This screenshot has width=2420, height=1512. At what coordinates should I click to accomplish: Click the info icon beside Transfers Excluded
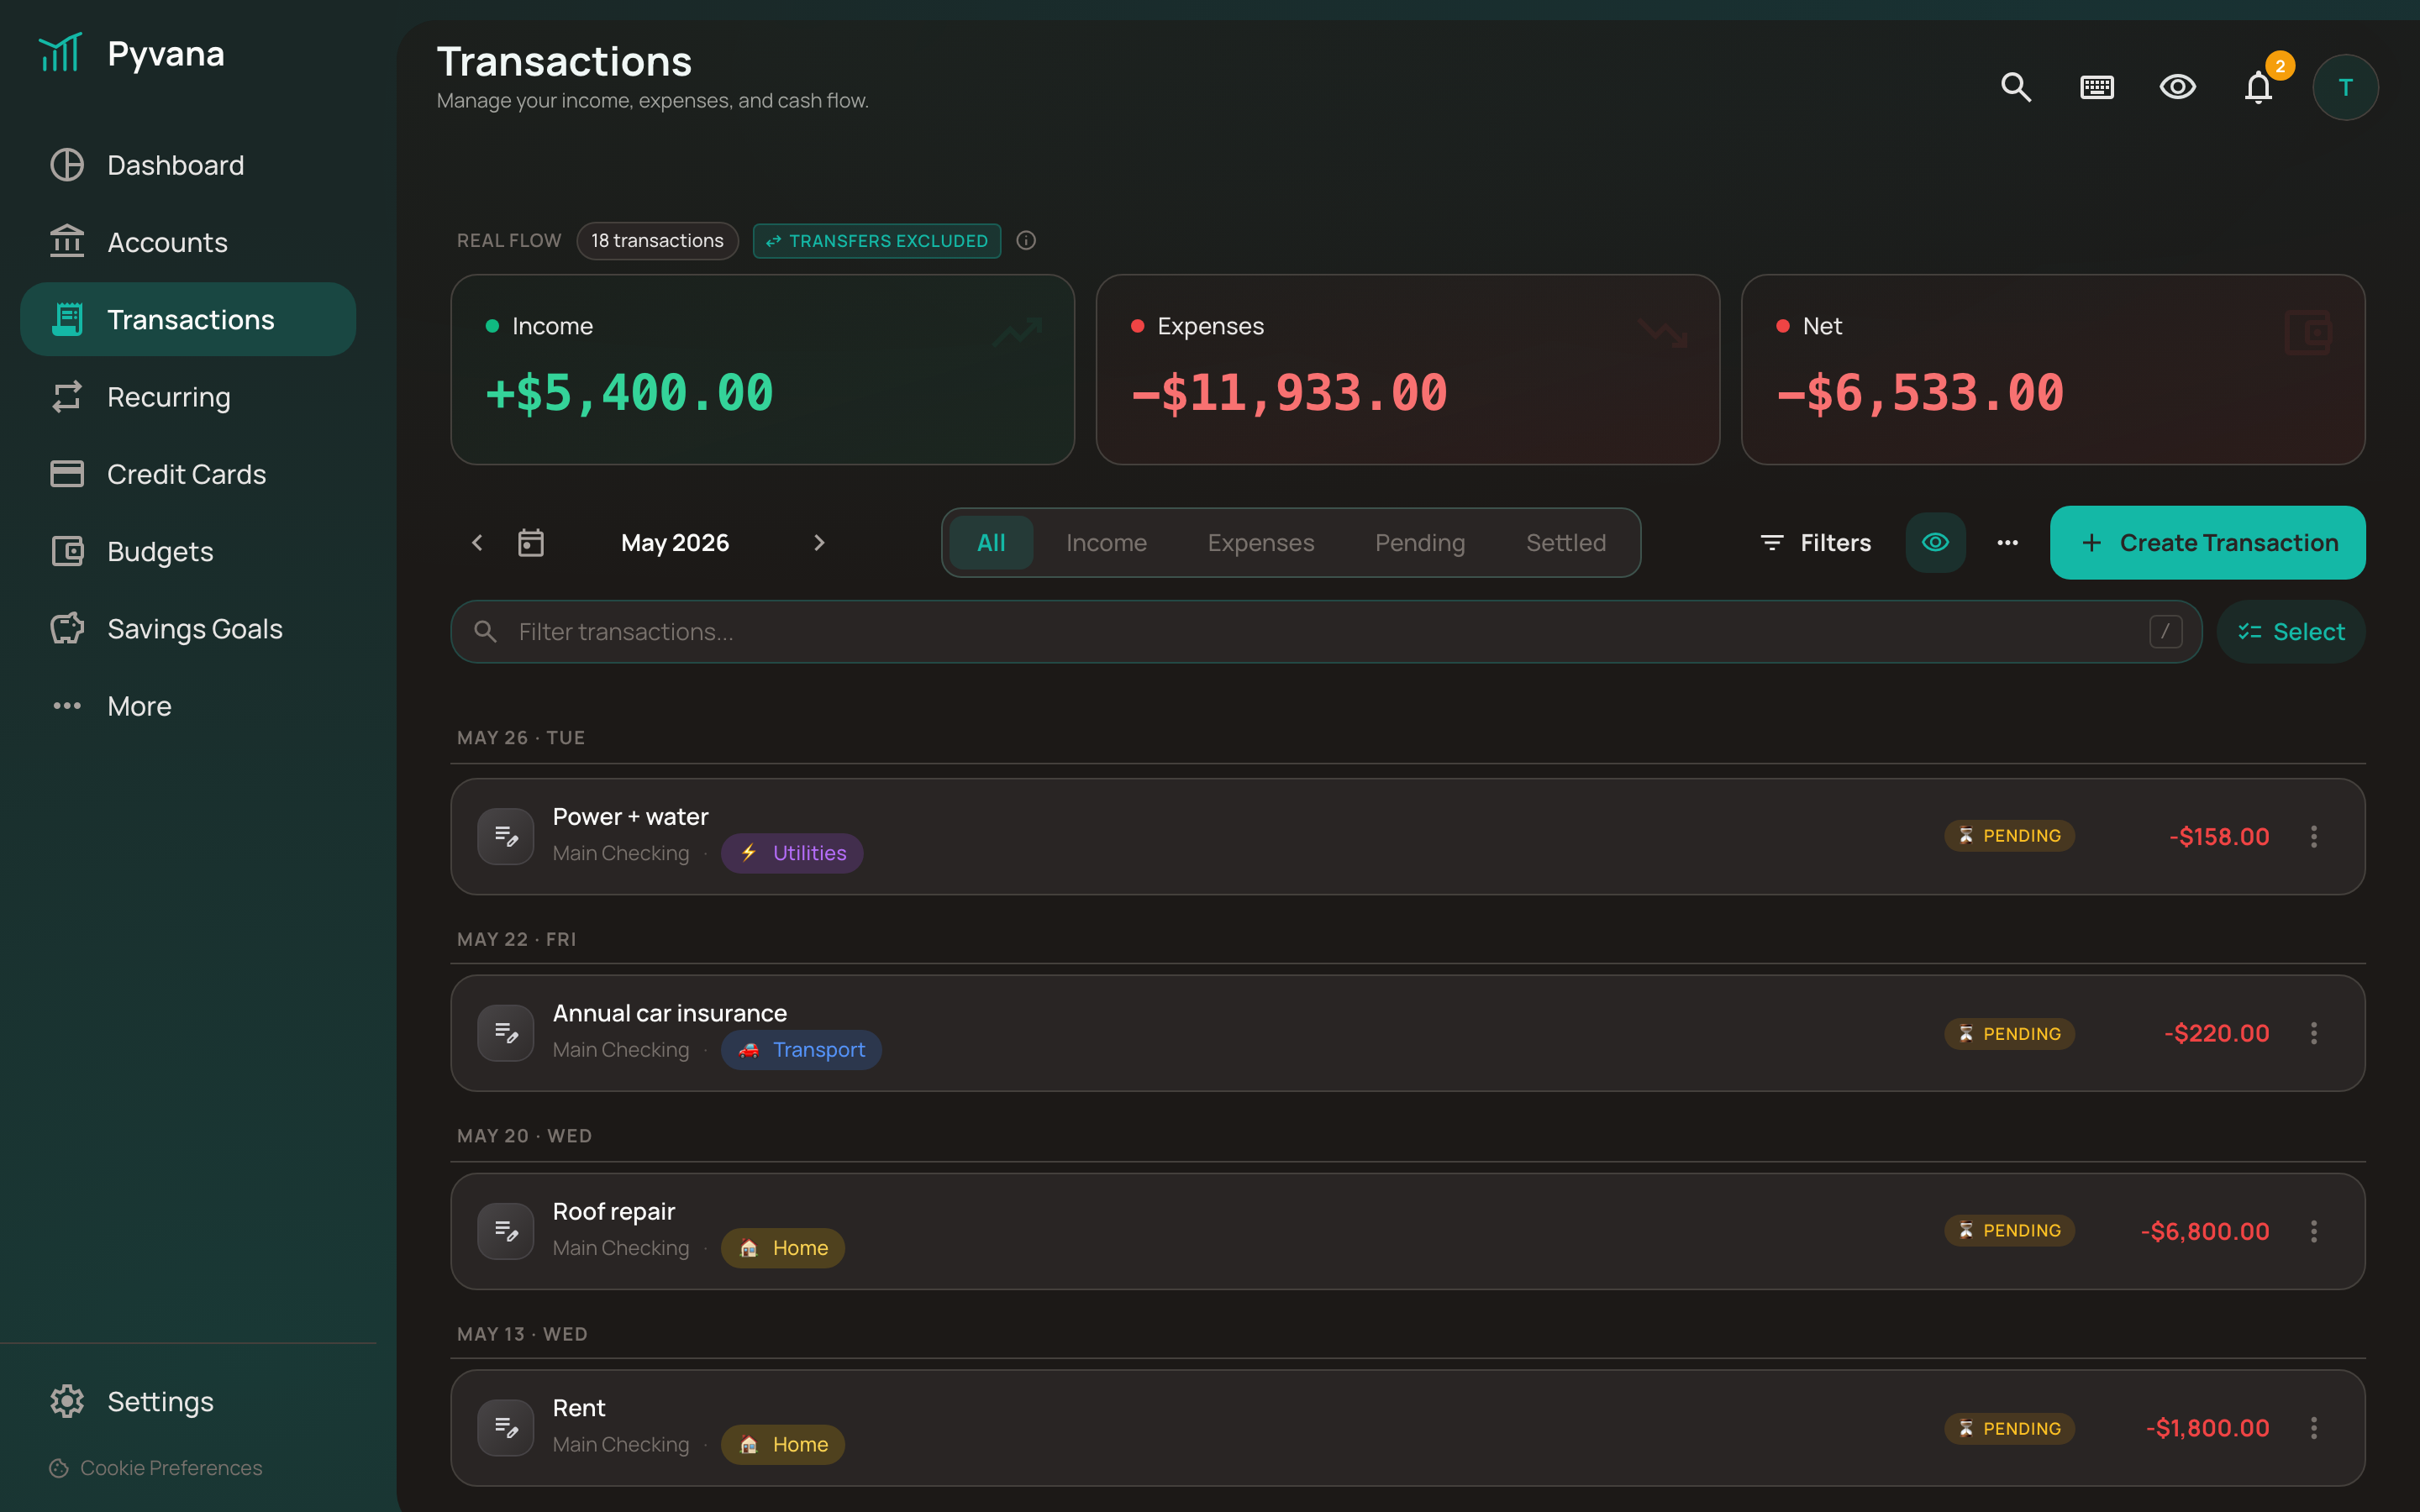[1026, 240]
